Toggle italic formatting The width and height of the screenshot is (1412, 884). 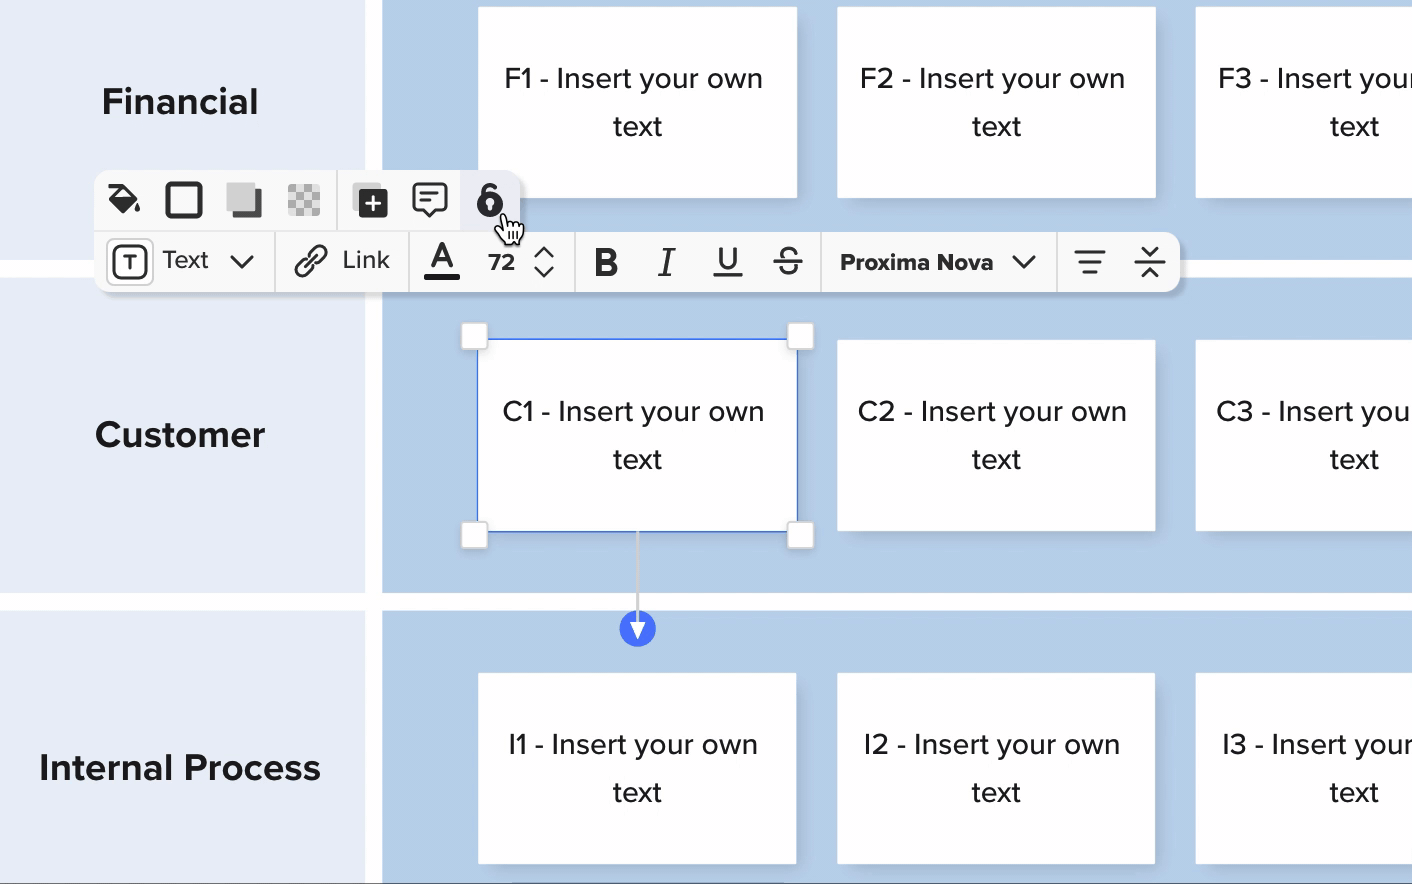point(666,262)
